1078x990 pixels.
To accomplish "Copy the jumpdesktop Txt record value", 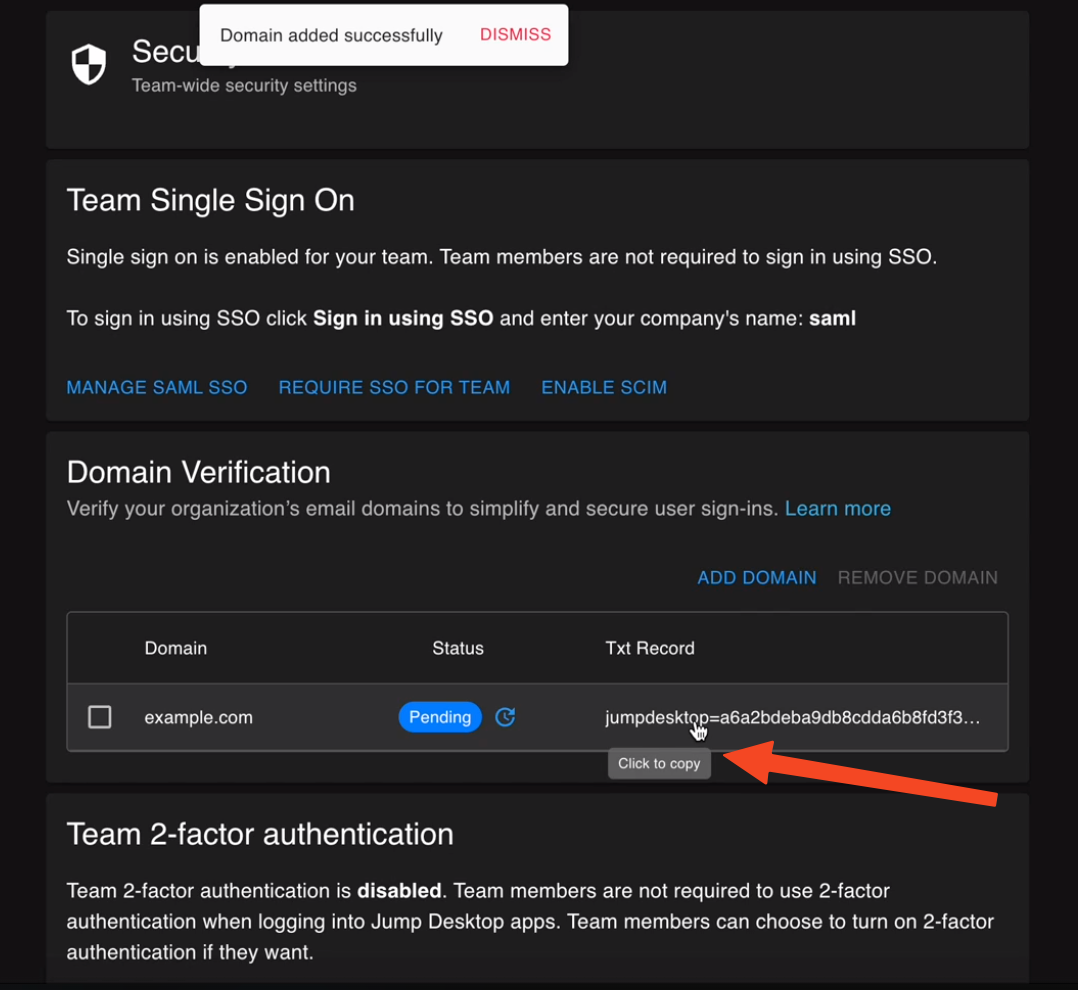I will 793,717.
